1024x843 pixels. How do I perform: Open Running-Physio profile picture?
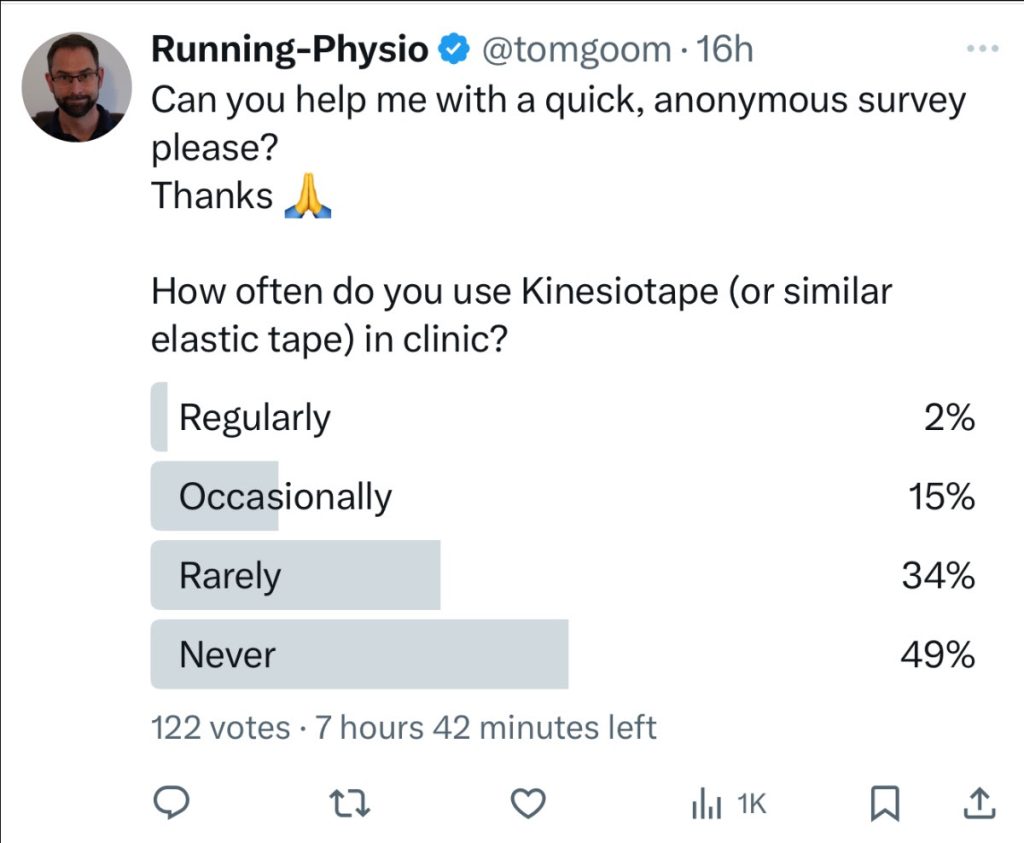(x=76, y=87)
